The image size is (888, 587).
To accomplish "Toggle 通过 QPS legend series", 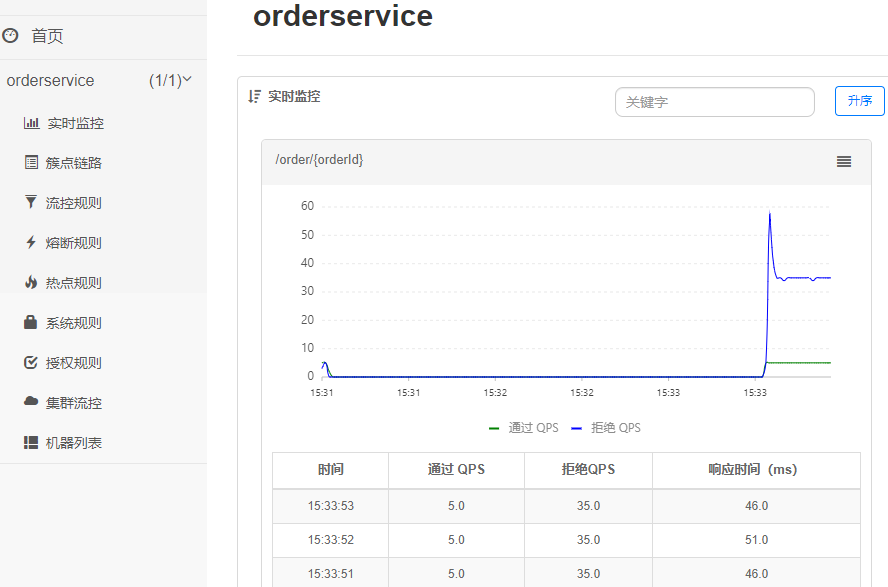I will pyautogui.click(x=523, y=428).
